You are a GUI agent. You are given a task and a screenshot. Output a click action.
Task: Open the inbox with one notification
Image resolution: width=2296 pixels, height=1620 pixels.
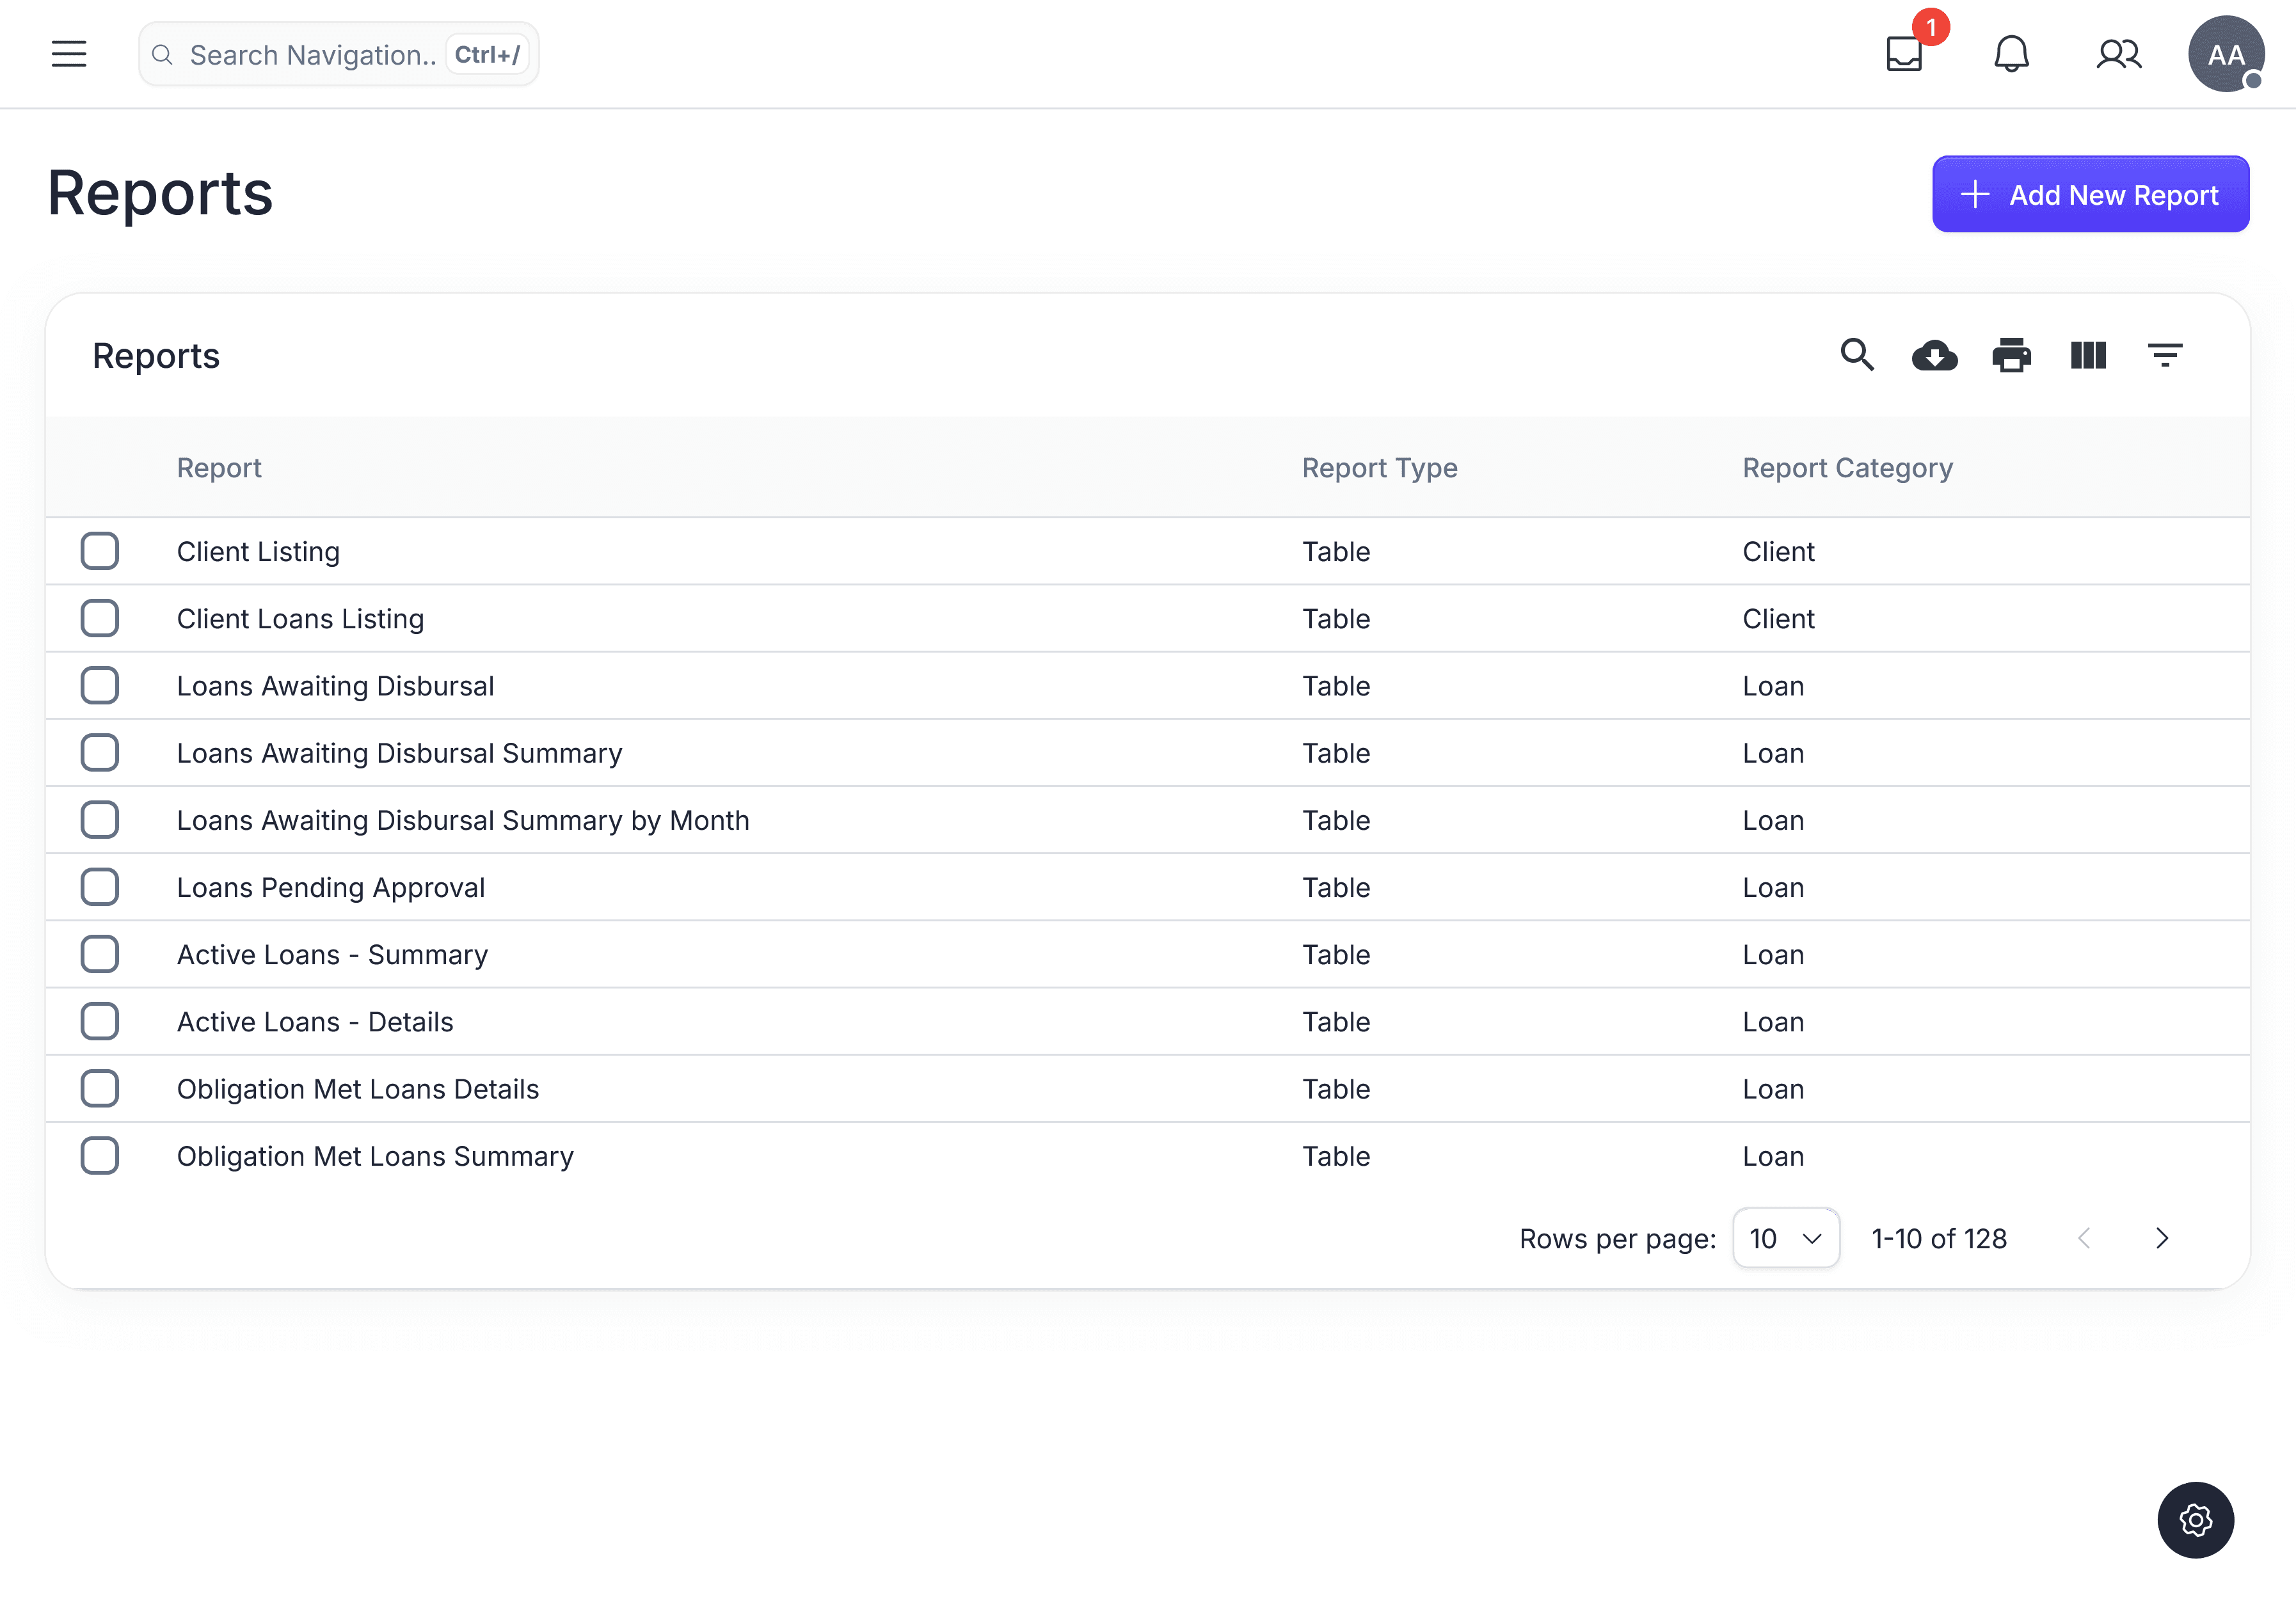click(x=1905, y=54)
